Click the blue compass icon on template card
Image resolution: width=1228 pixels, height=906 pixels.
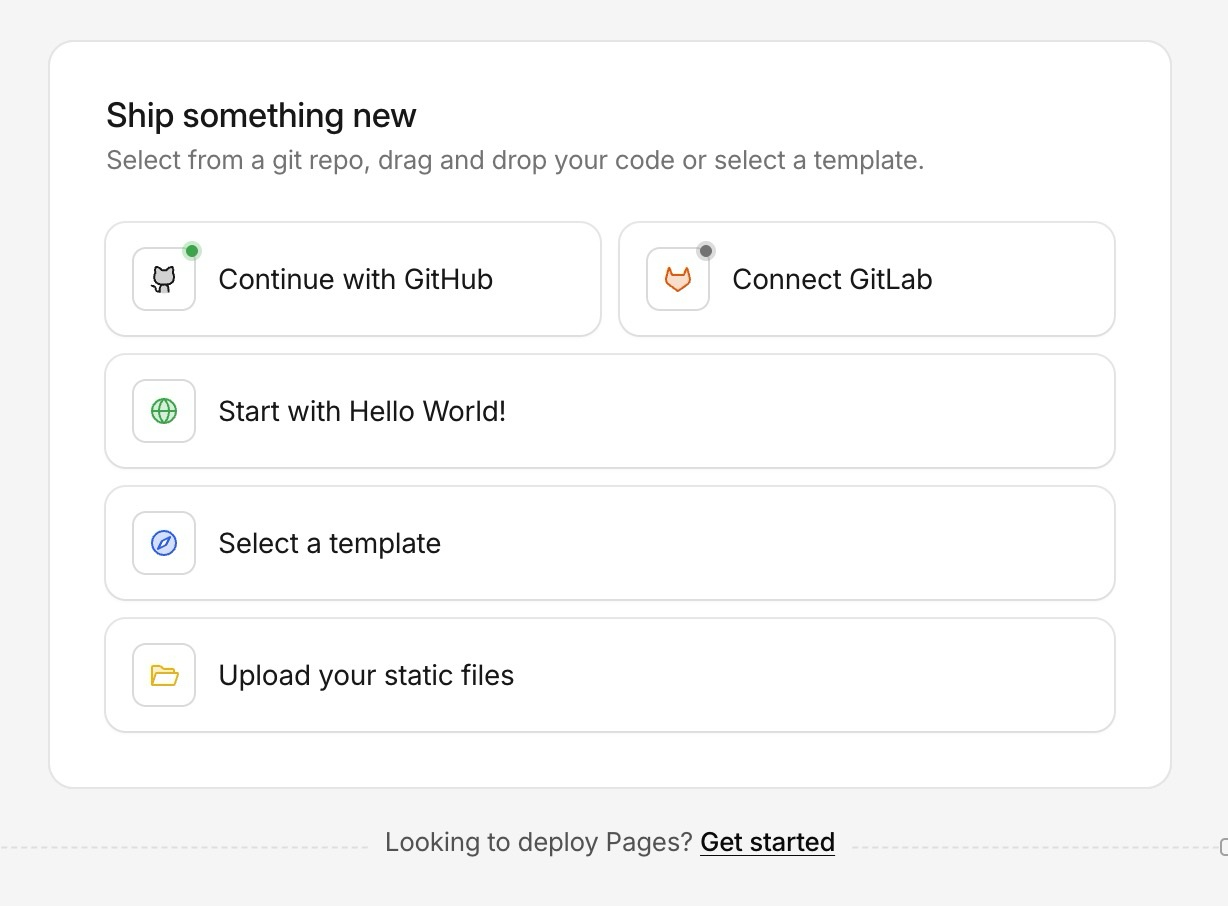pos(163,543)
